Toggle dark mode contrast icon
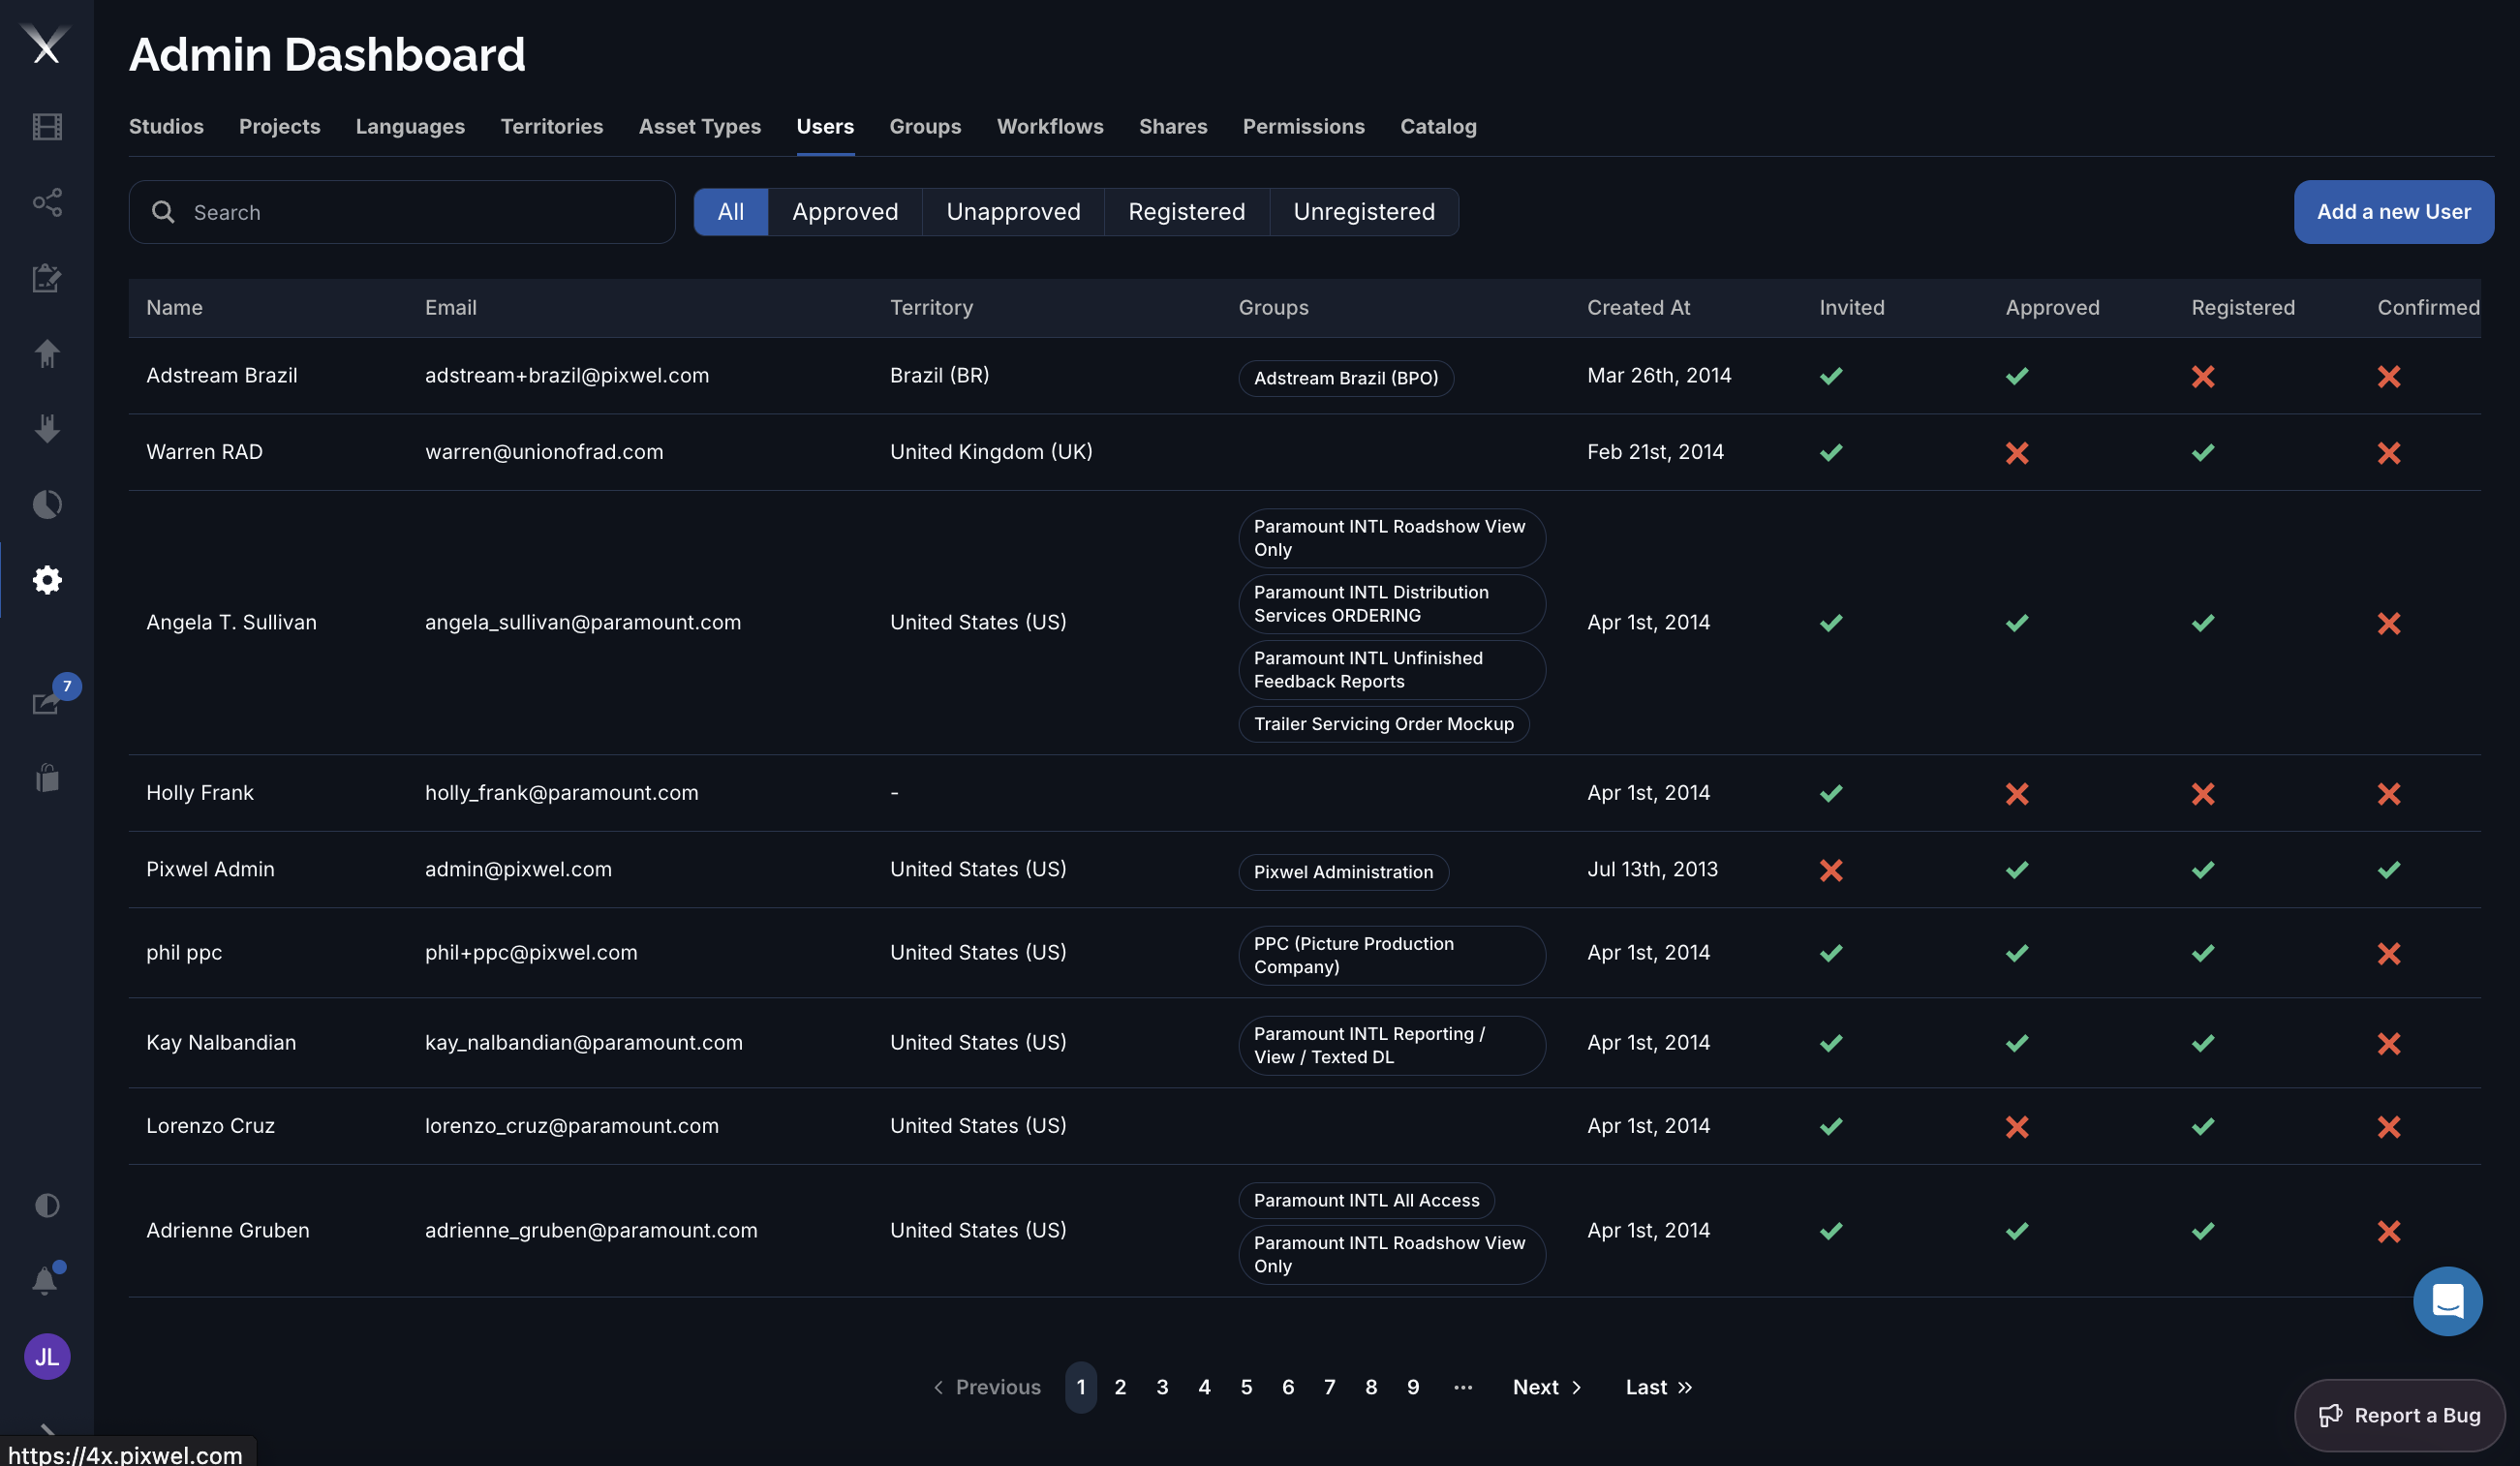 [47, 1205]
